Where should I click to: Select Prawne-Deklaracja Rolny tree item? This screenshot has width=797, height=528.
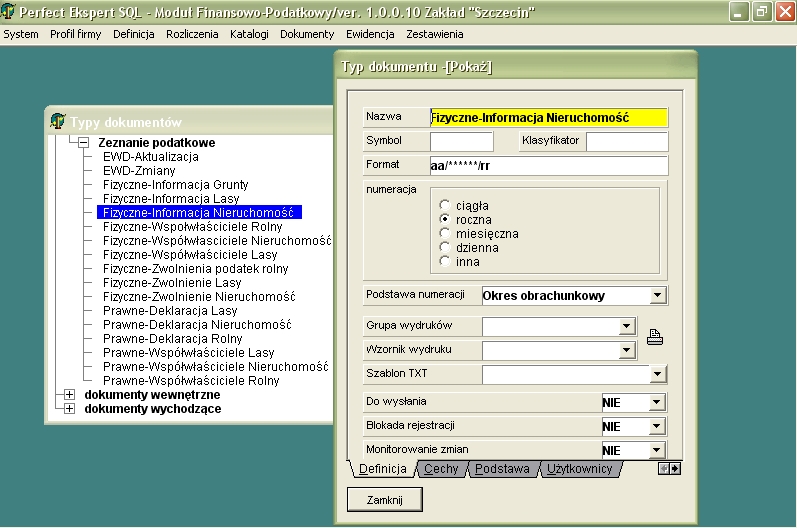click(172, 338)
